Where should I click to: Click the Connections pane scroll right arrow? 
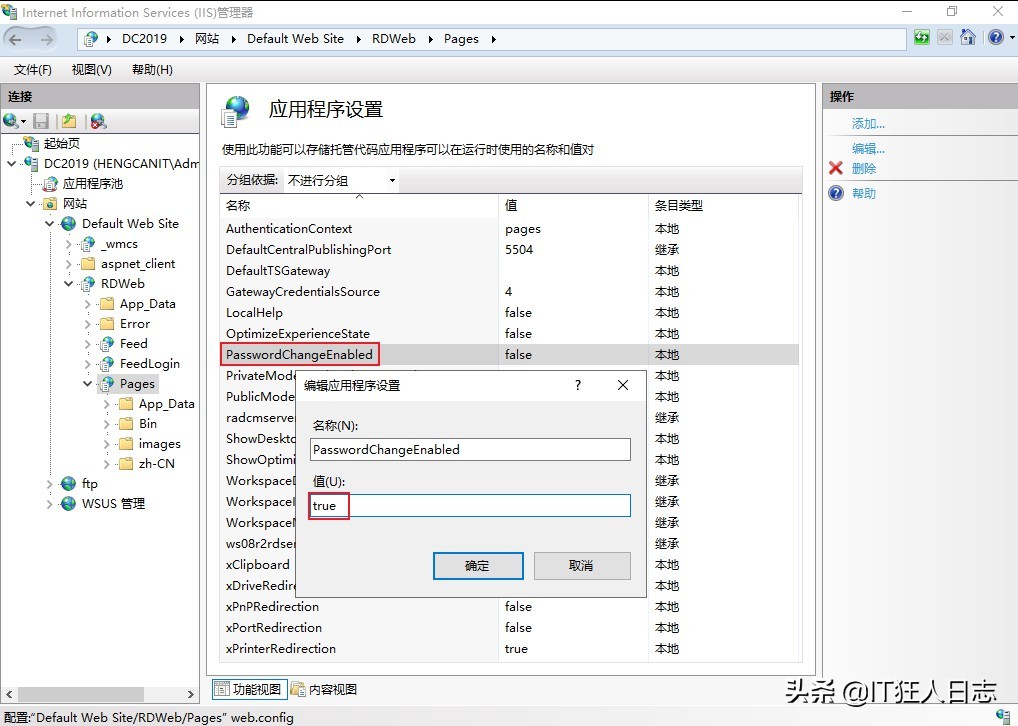[x=190, y=694]
